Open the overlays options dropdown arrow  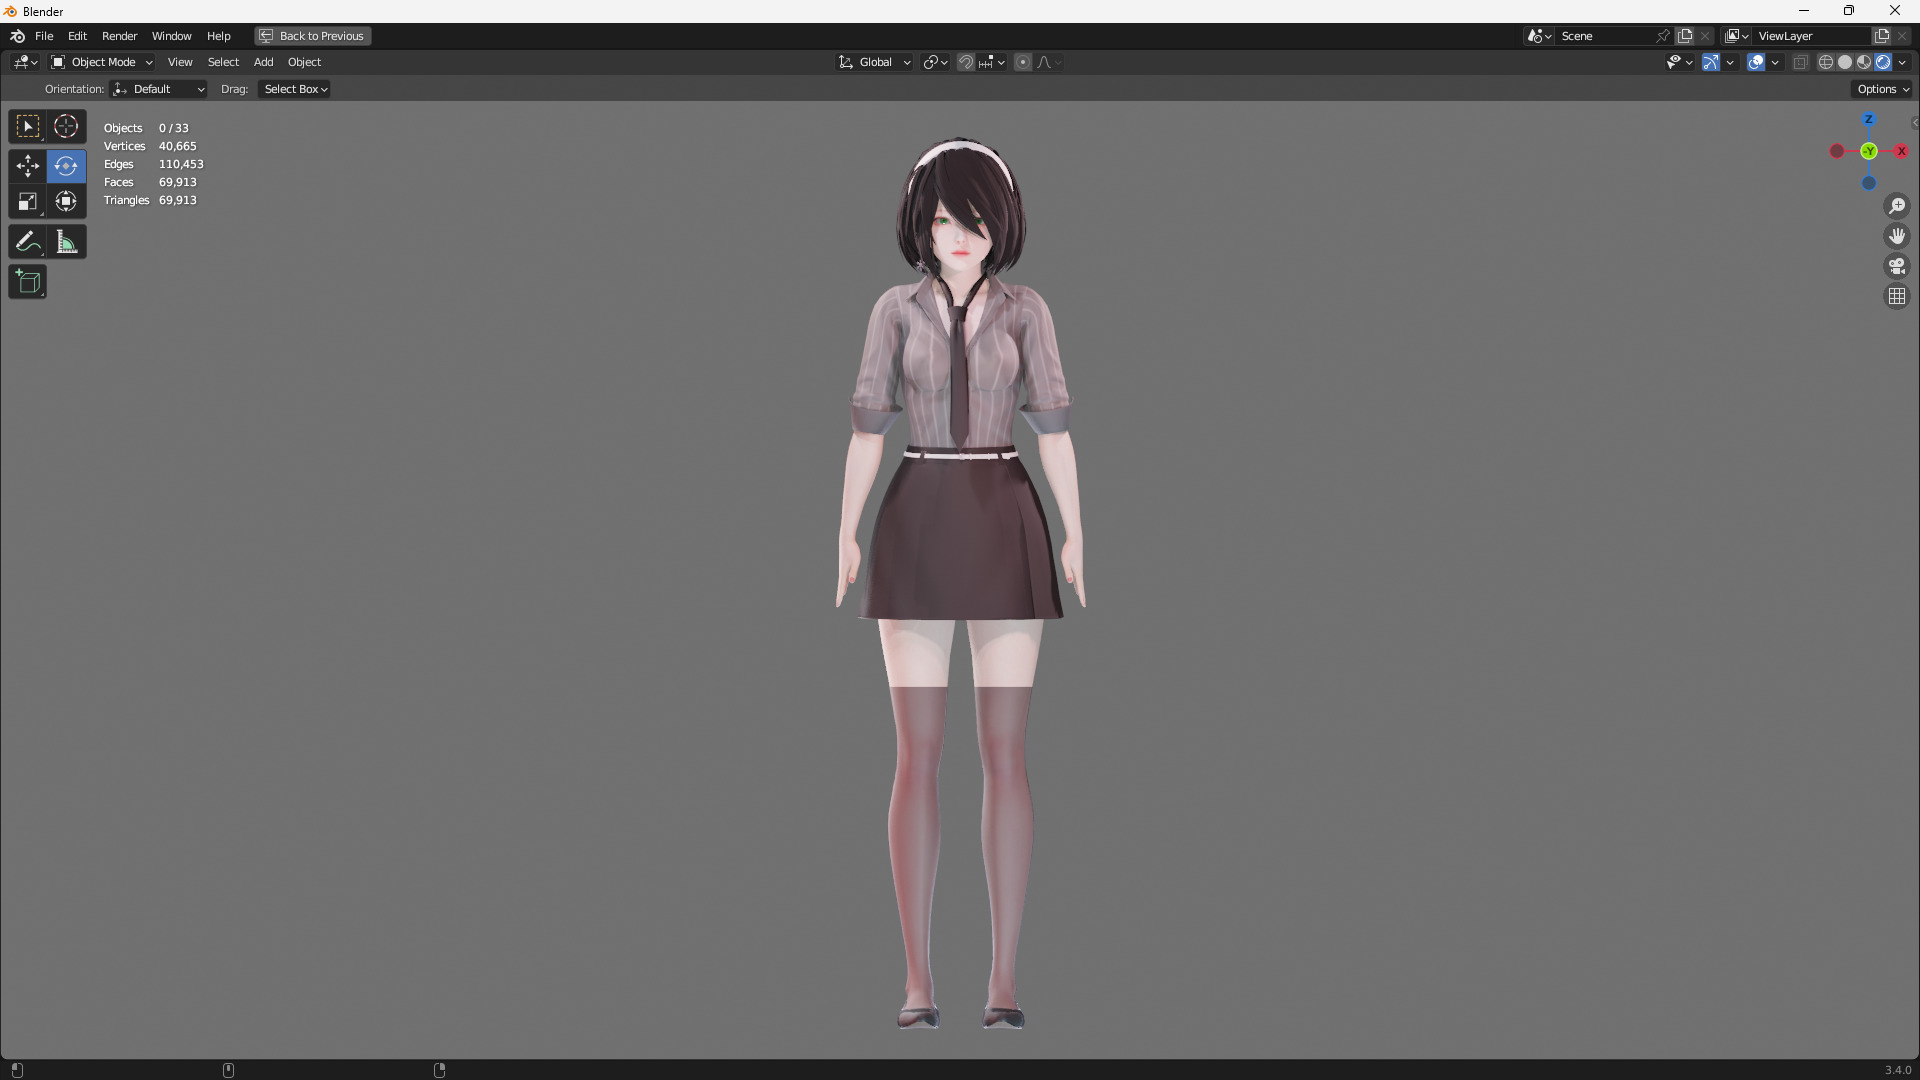tap(1775, 62)
